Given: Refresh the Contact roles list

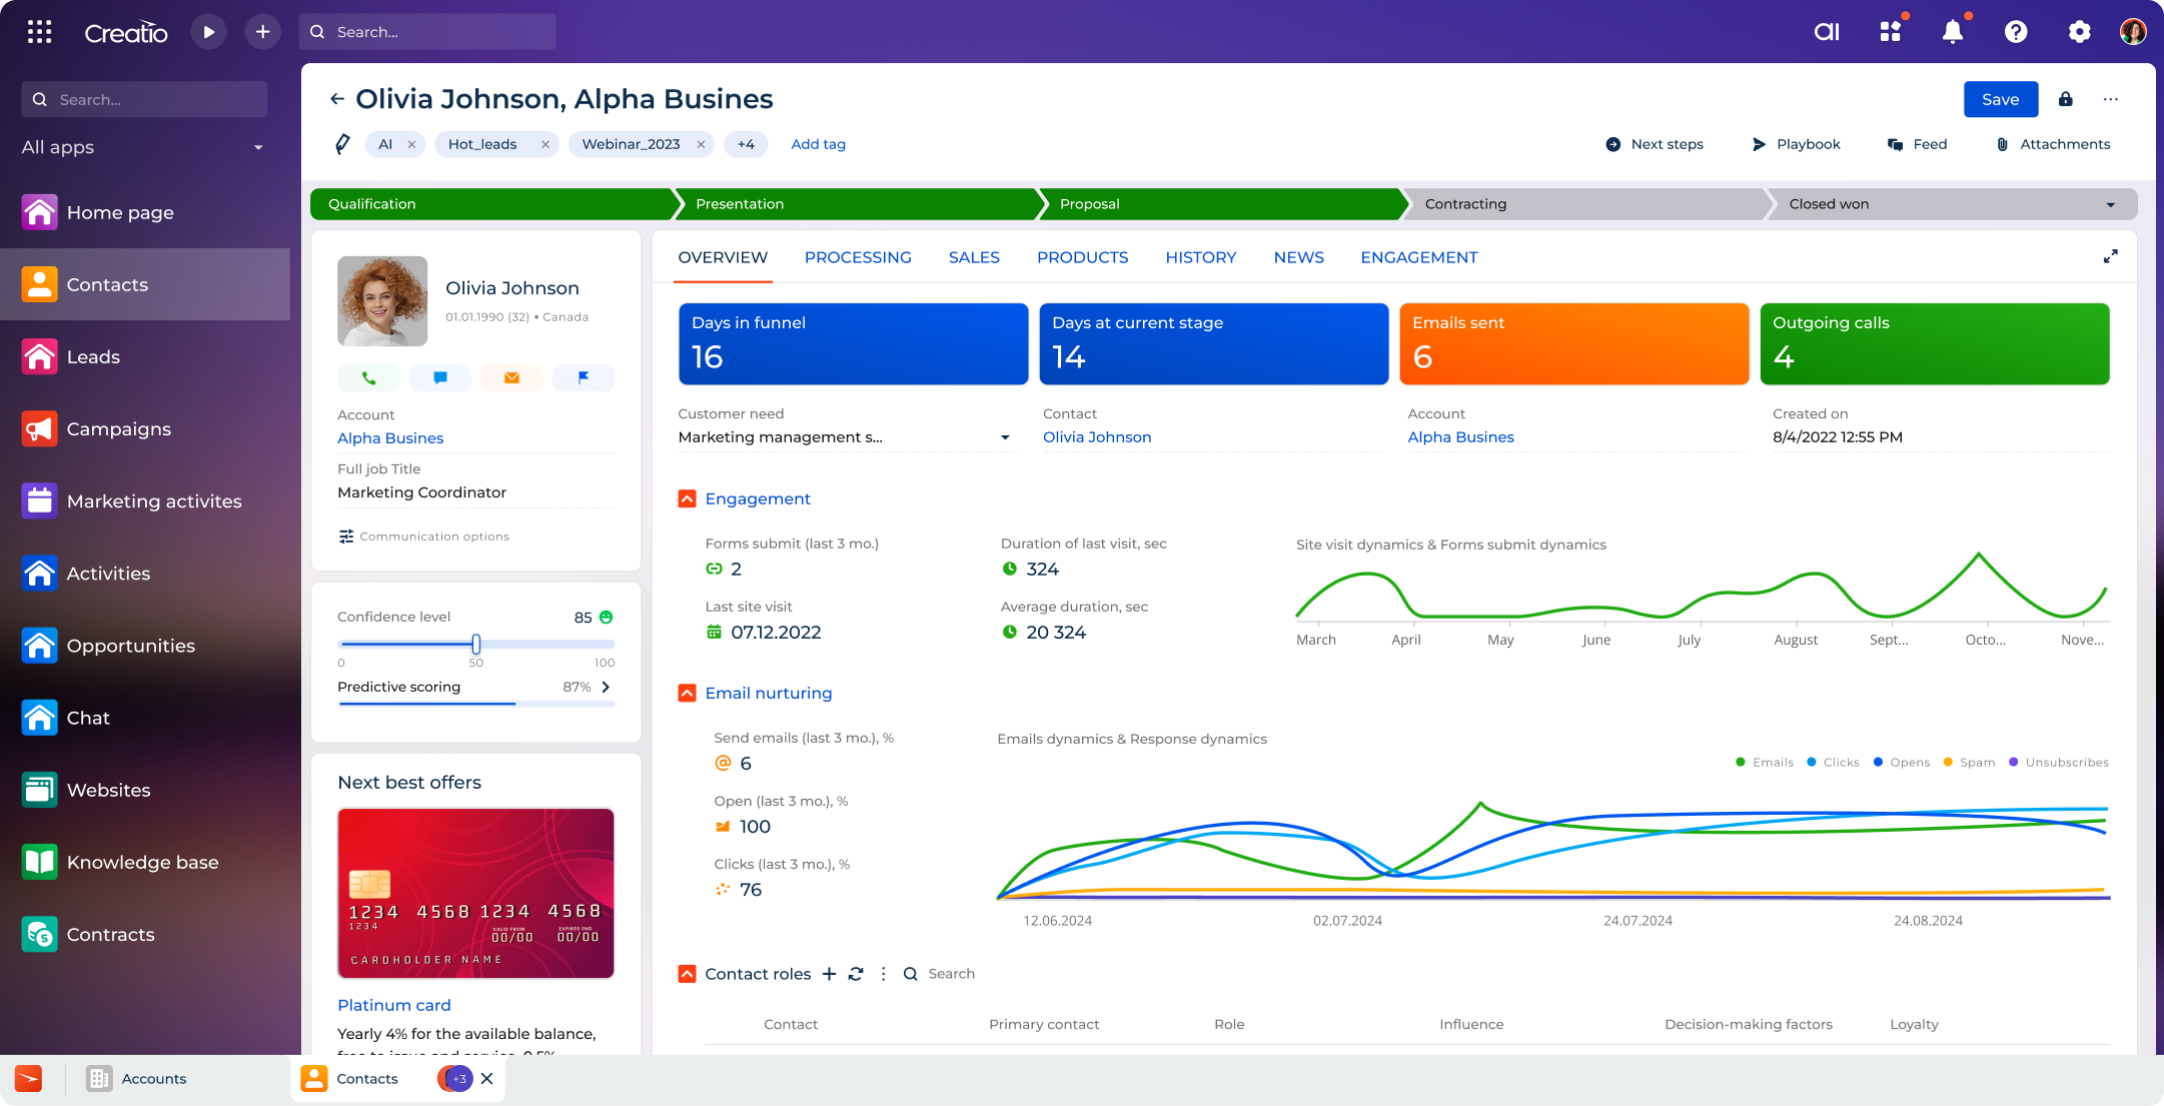Looking at the screenshot, I should [856, 973].
